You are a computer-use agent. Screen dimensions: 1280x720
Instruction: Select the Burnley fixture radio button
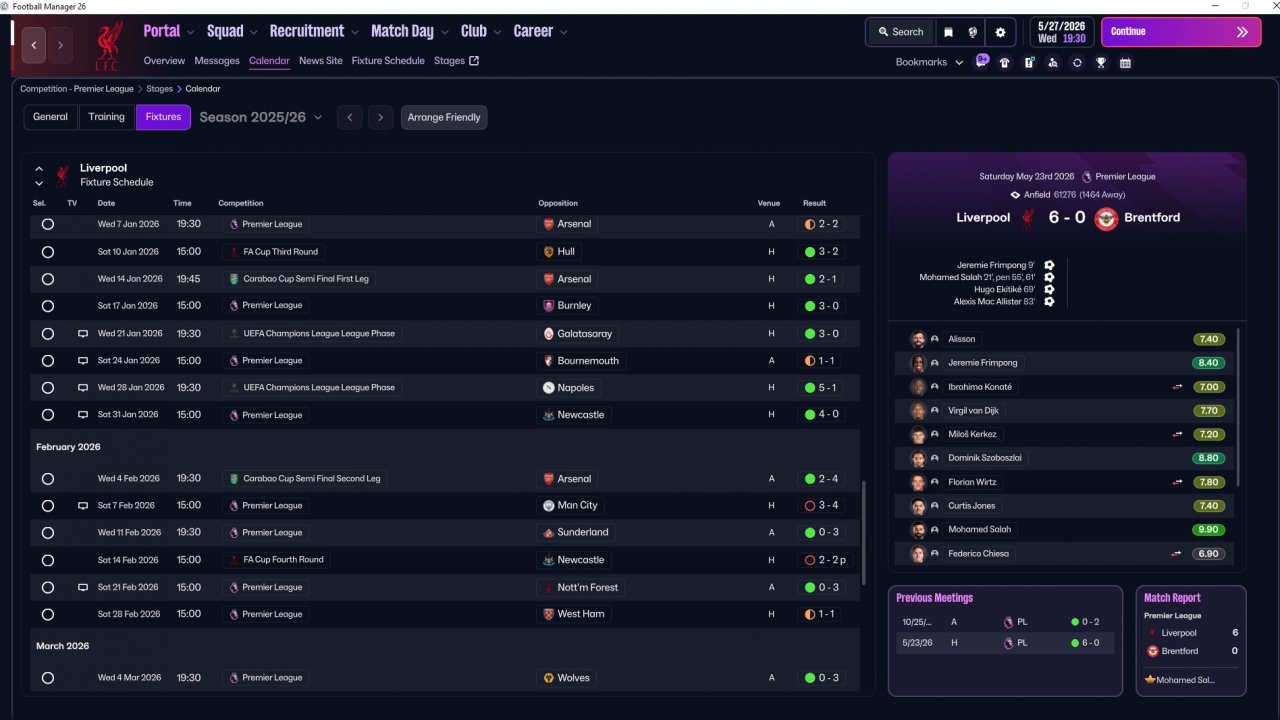(x=47, y=306)
